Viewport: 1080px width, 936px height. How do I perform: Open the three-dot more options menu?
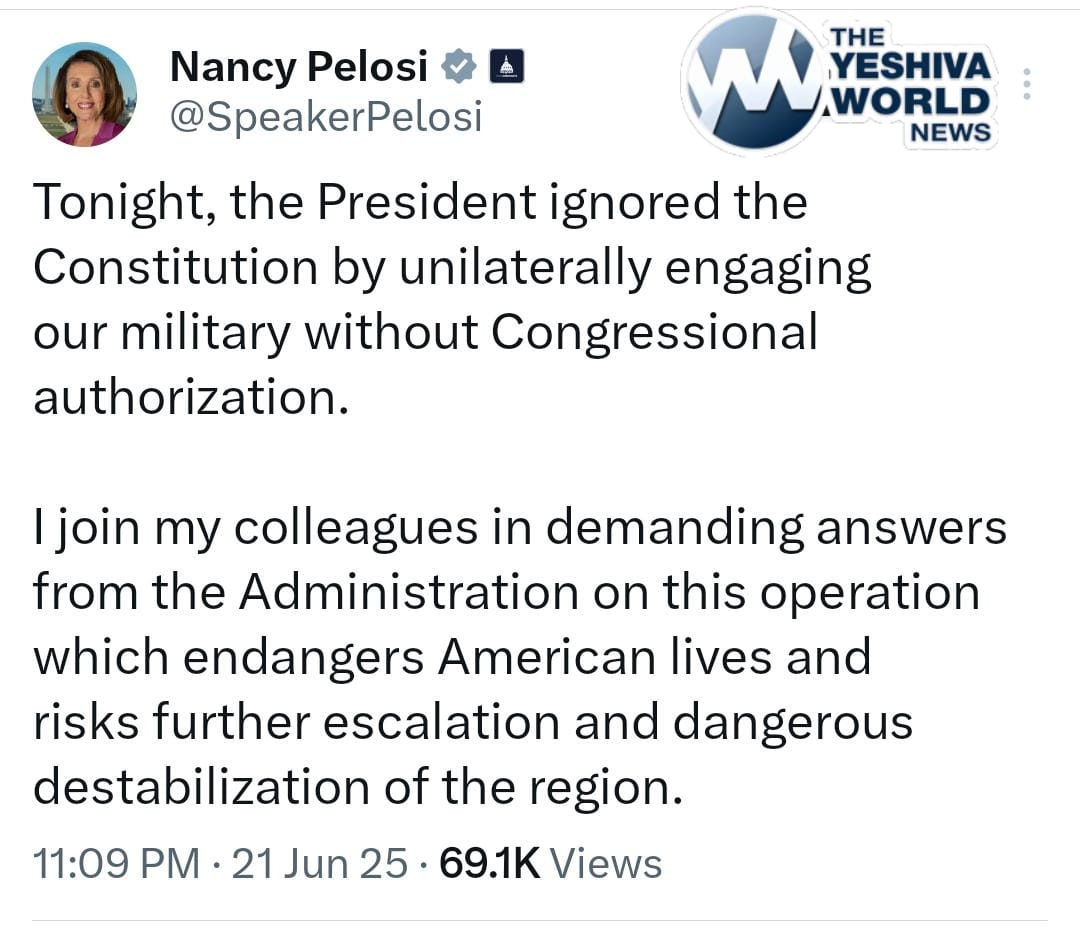click(x=1027, y=86)
